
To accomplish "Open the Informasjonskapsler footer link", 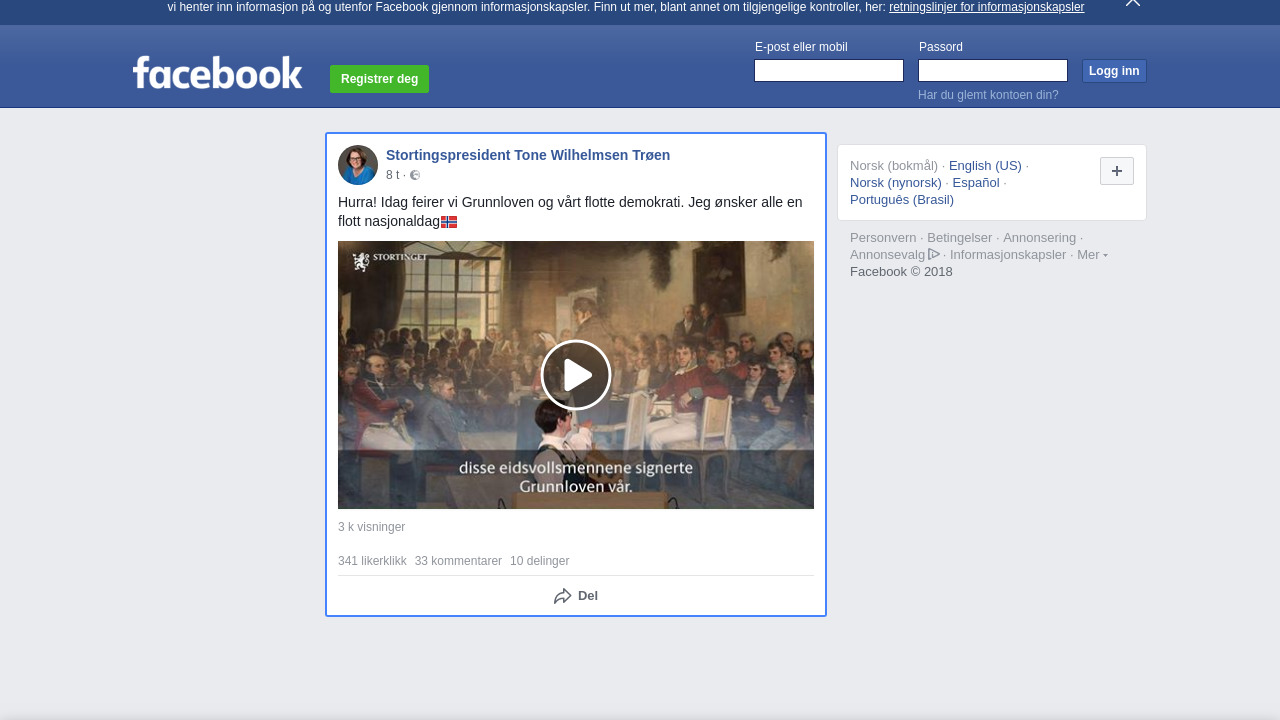I will pyautogui.click(x=1008, y=255).
